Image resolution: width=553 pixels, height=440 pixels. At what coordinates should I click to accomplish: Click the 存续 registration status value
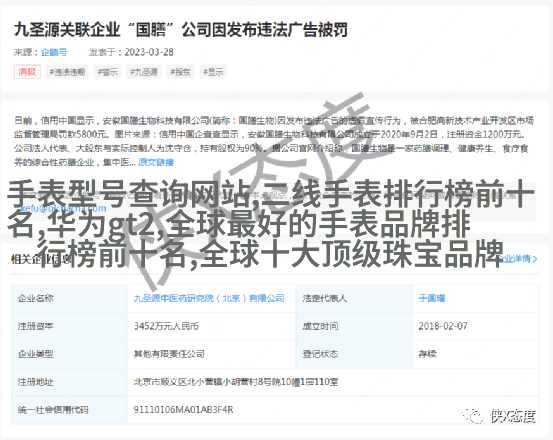click(x=427, y=354)
